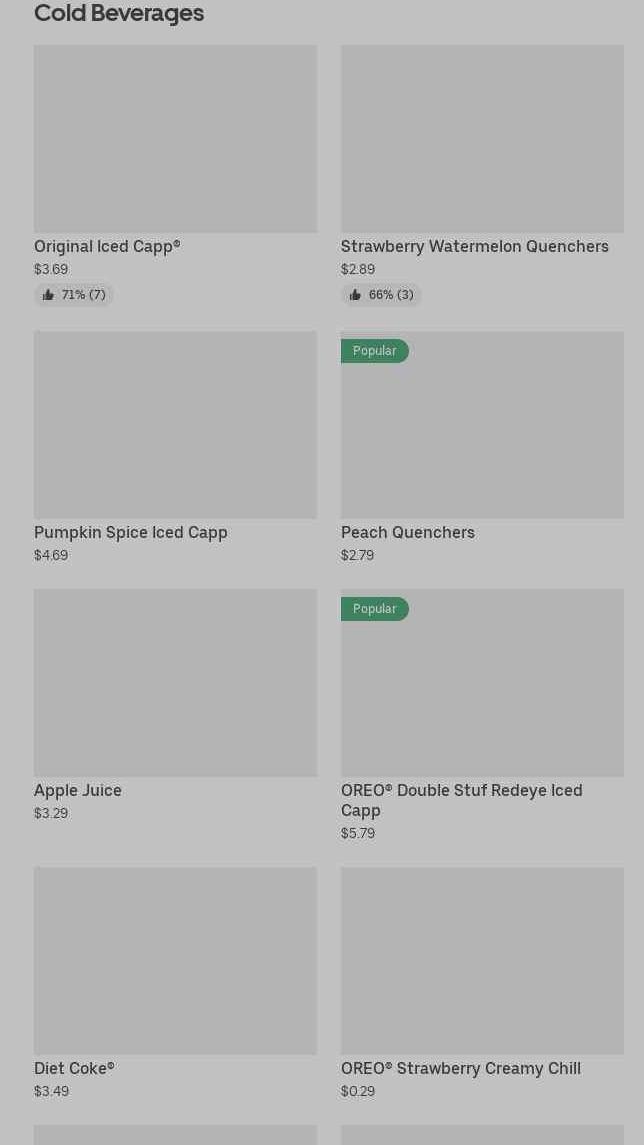Screen dimensions: 644x1145
Task: Click the Original Iced Capp title
Action: pos(107,247)
